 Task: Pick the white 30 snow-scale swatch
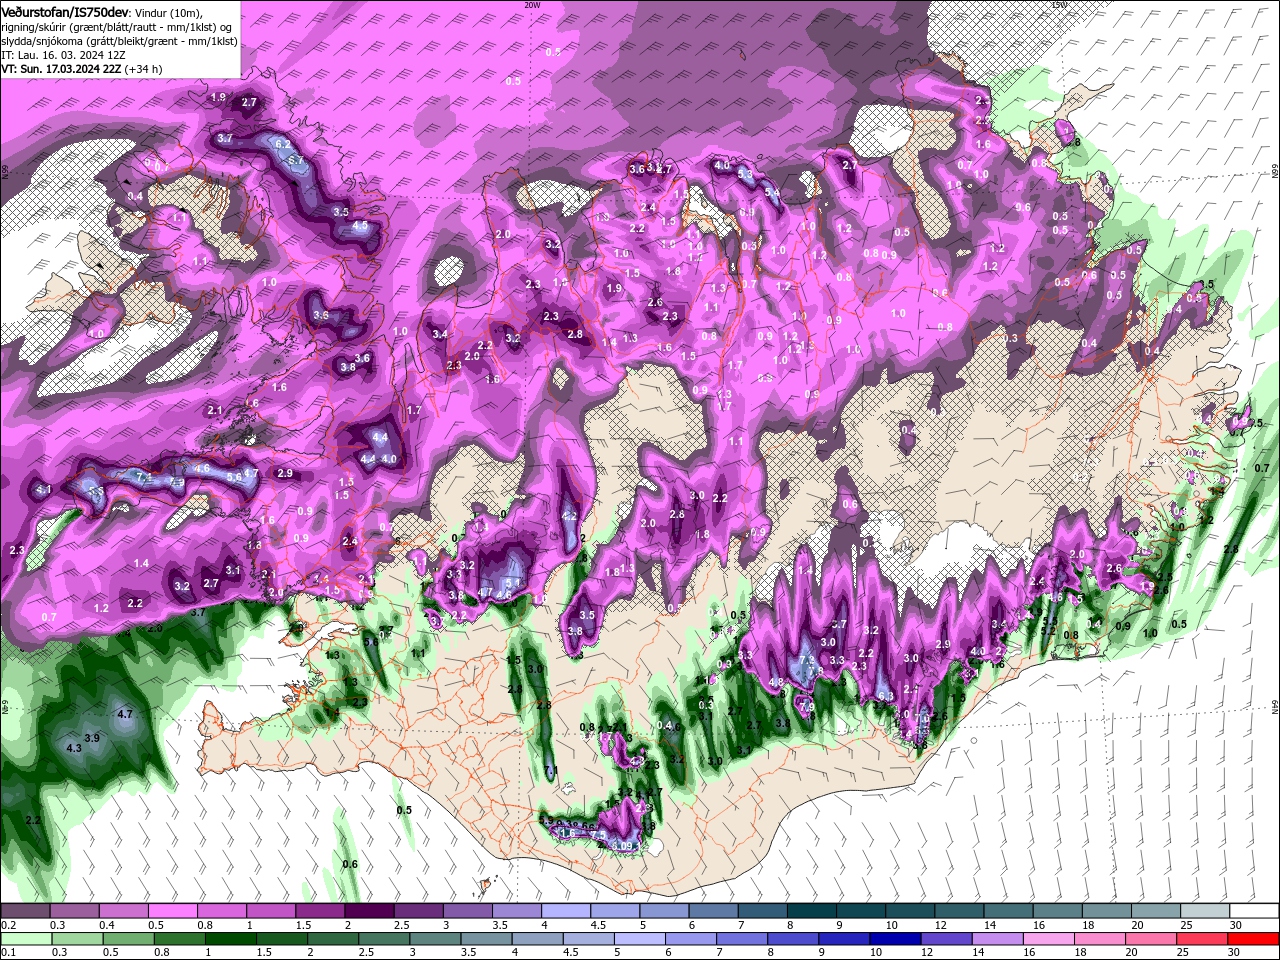(x=1254, y=910)
